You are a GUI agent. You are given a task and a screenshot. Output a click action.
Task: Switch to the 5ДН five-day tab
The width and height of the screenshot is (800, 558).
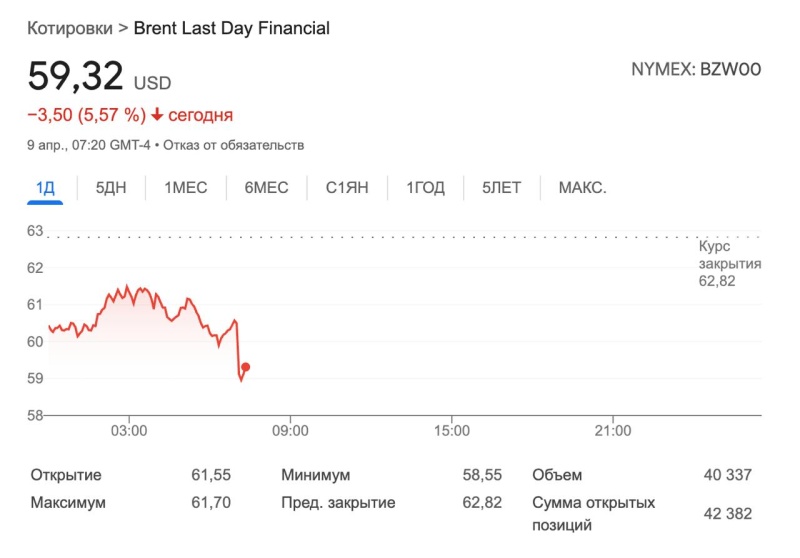point(111,188)
